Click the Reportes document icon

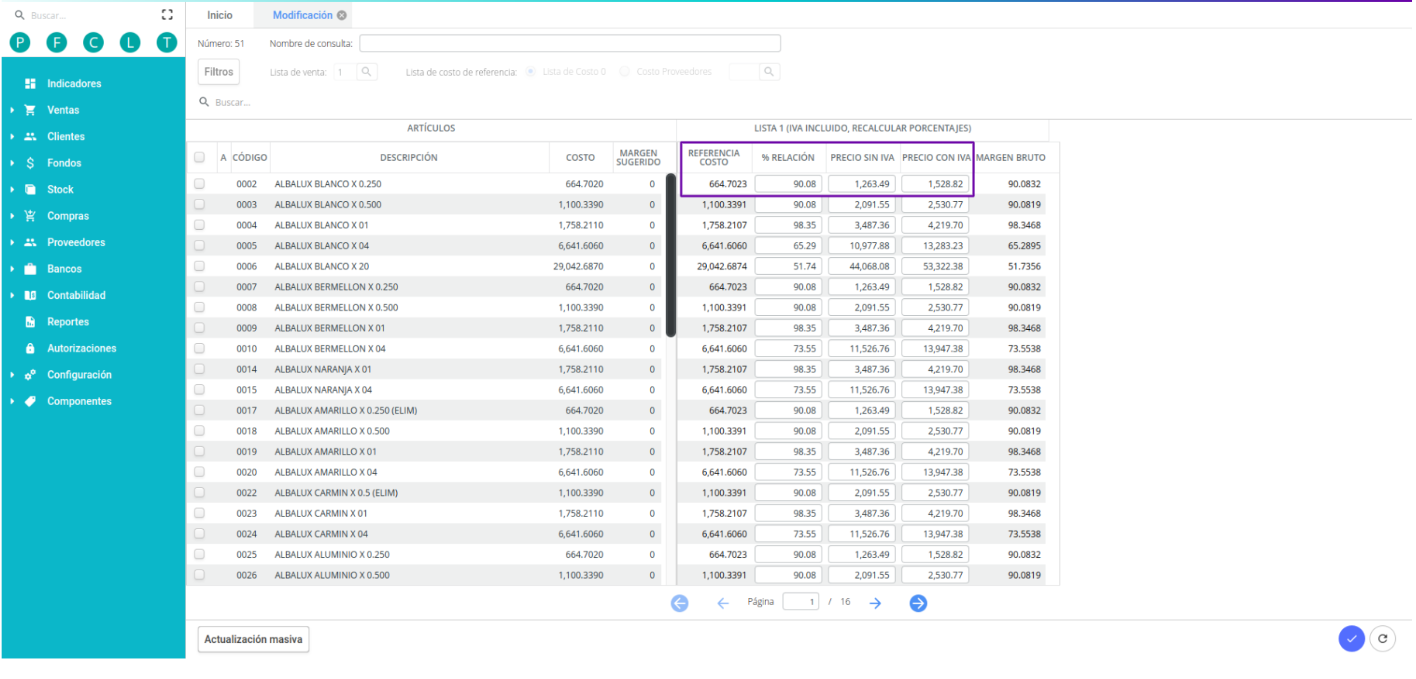[30, 322]
